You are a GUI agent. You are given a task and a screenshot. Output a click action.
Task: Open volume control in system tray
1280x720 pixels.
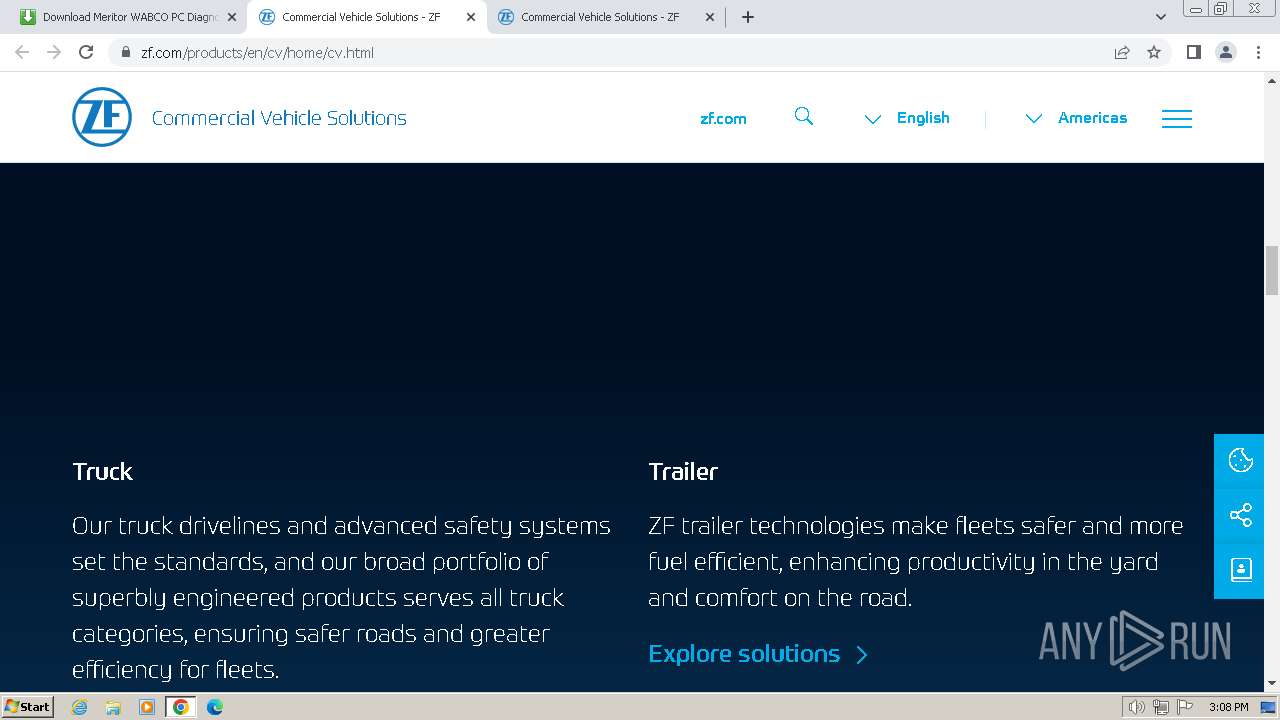coord(1136,707)
